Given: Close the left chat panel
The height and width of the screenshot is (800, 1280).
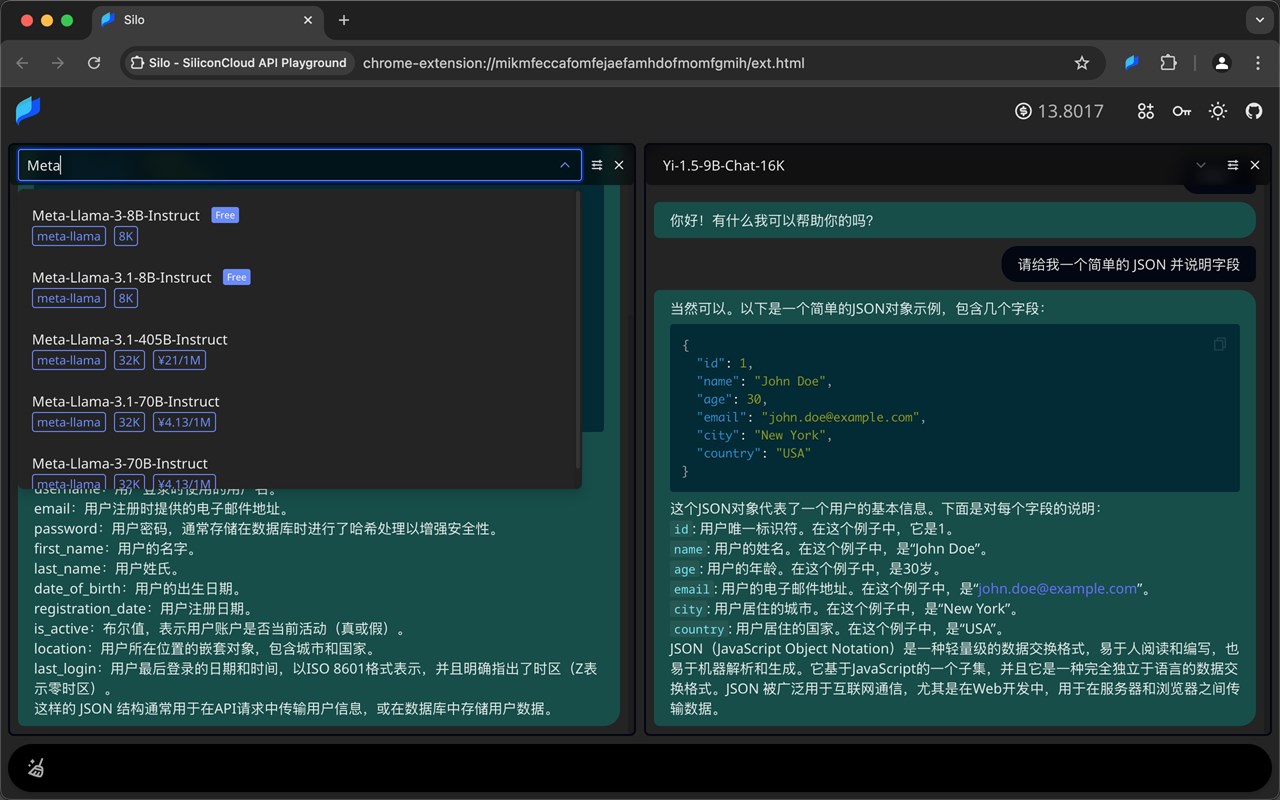Looking at the screenshot, I should click(619, 165).
